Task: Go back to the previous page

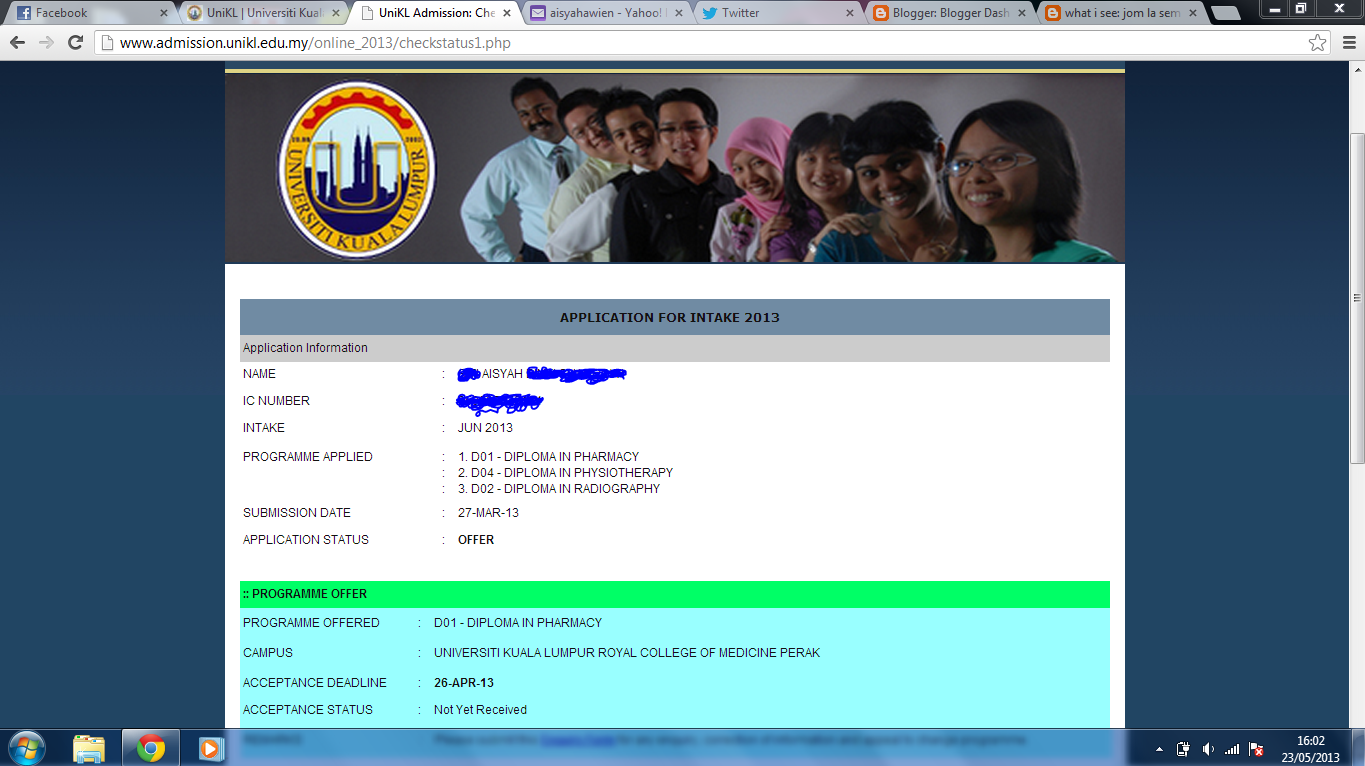Action: pyautogui.click(x=17, y=43)
